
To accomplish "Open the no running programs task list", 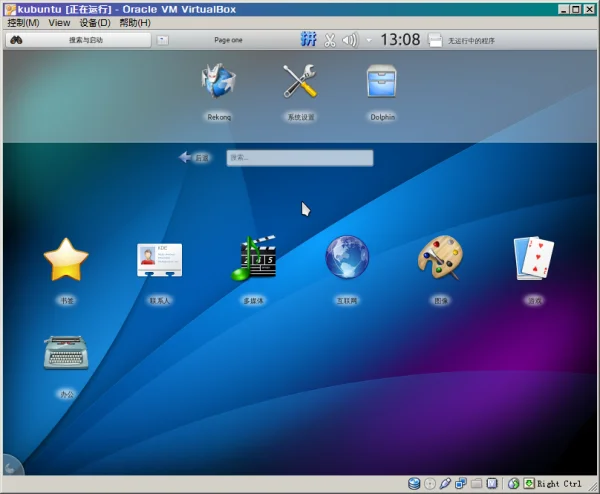I will (x=471, y=41).
